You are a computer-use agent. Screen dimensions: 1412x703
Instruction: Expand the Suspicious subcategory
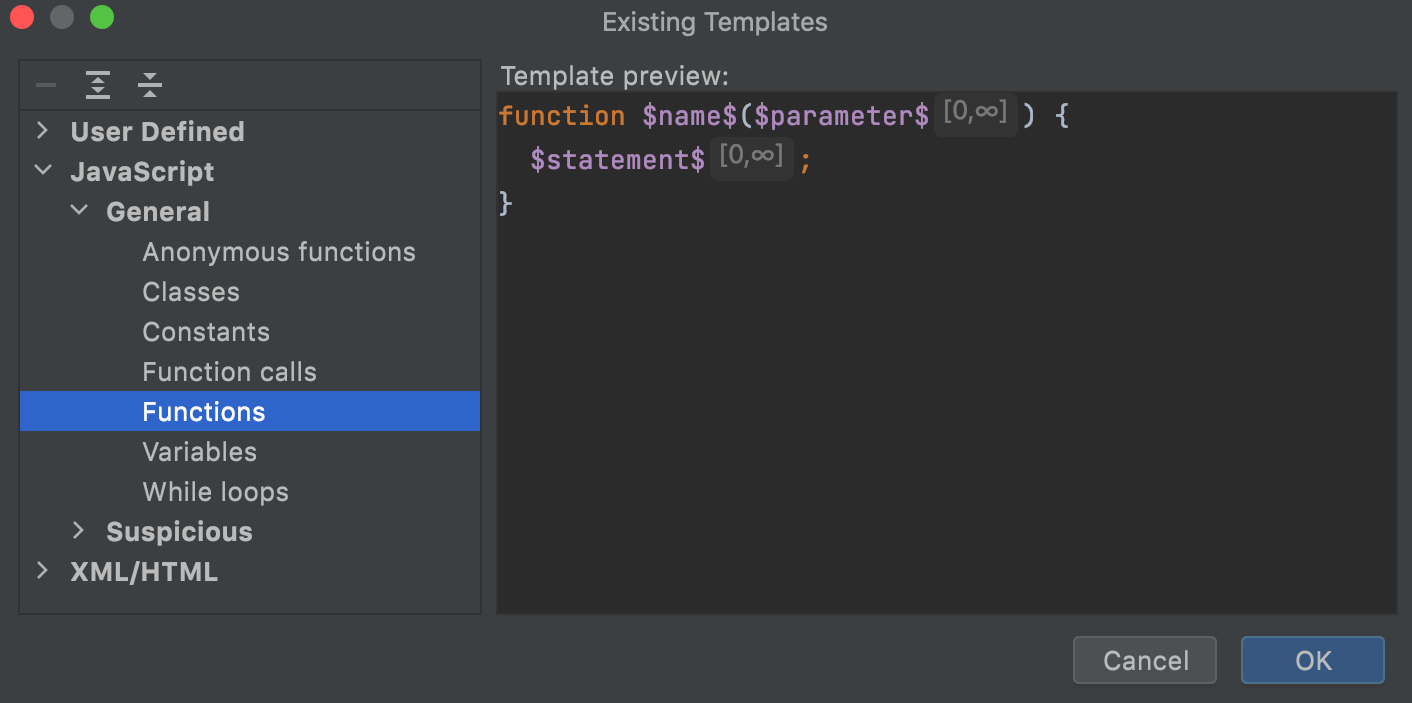(x=79, y=531)
